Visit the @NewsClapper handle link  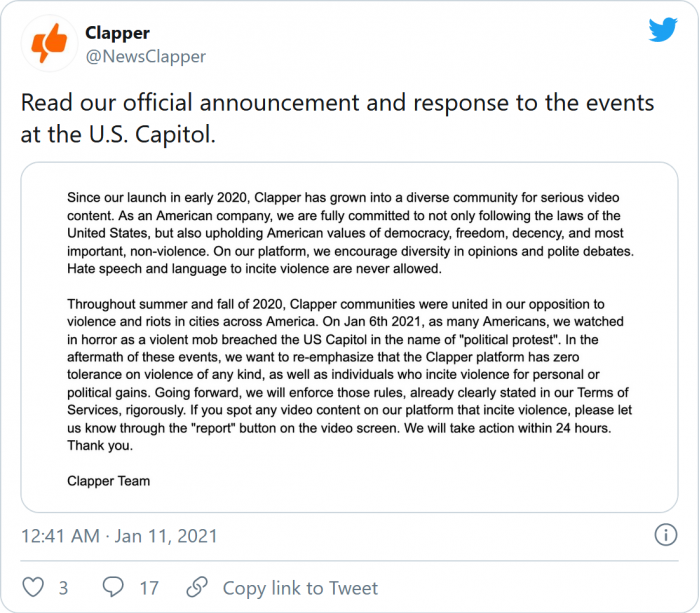[x=145, y=57]
